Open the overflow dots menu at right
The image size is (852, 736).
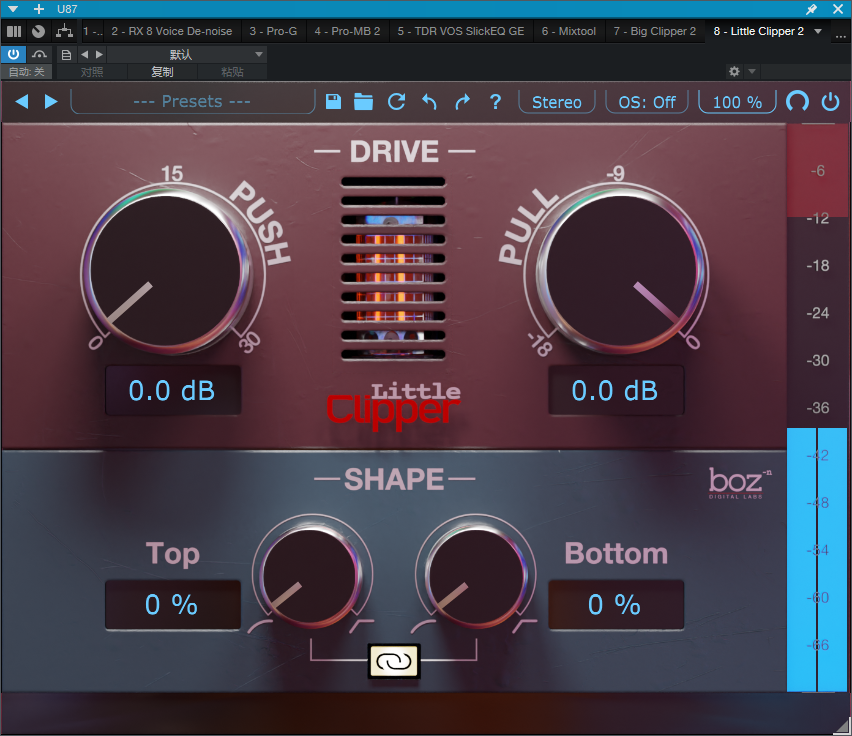click(841, 34)
